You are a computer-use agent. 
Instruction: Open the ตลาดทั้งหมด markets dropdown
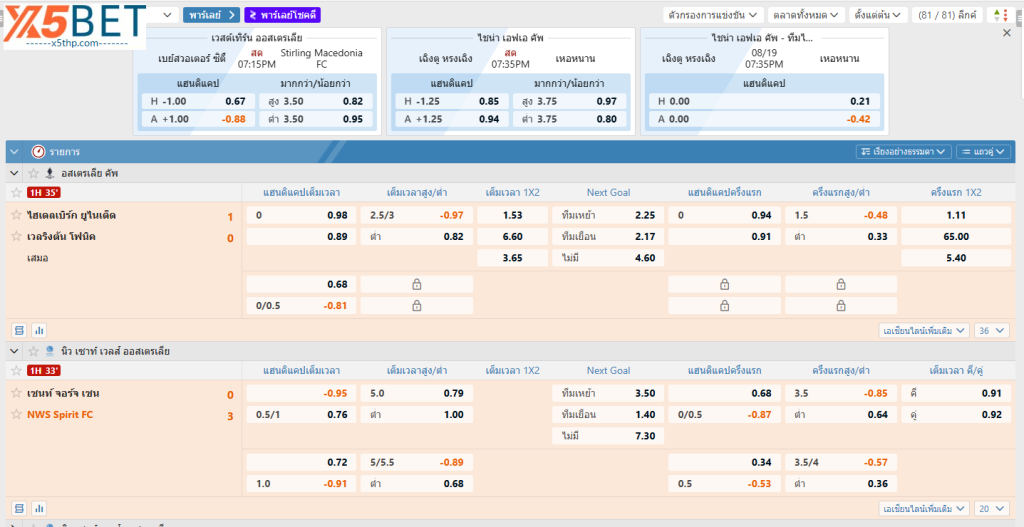[x=806, y=15]
